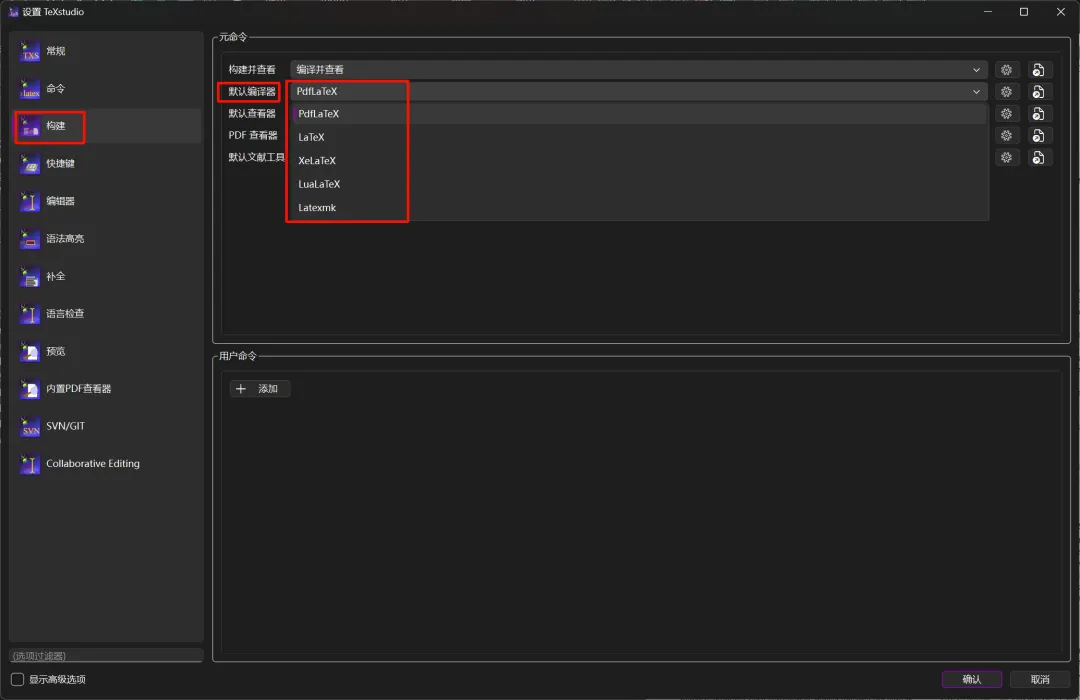Viewport: 1080px width, 700px height.
Task: Open the 内置PDF查看器 settings page
Action: 107,389
